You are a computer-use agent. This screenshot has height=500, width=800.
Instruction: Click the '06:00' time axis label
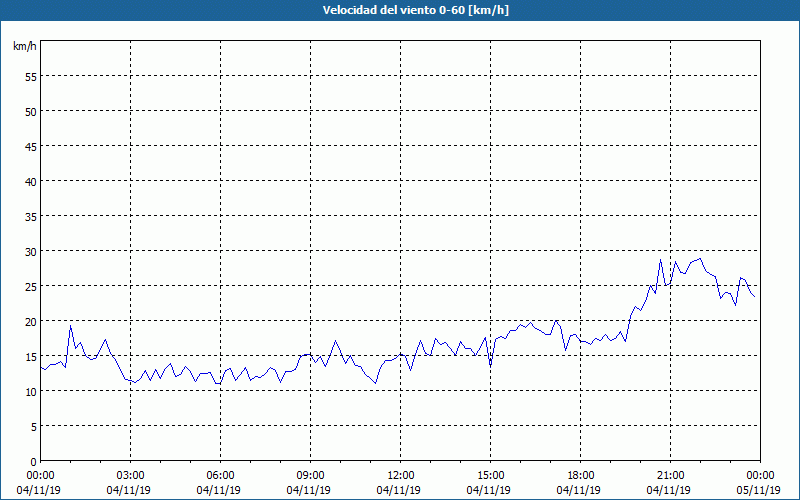pyautogui.click(x=220, y=475)
